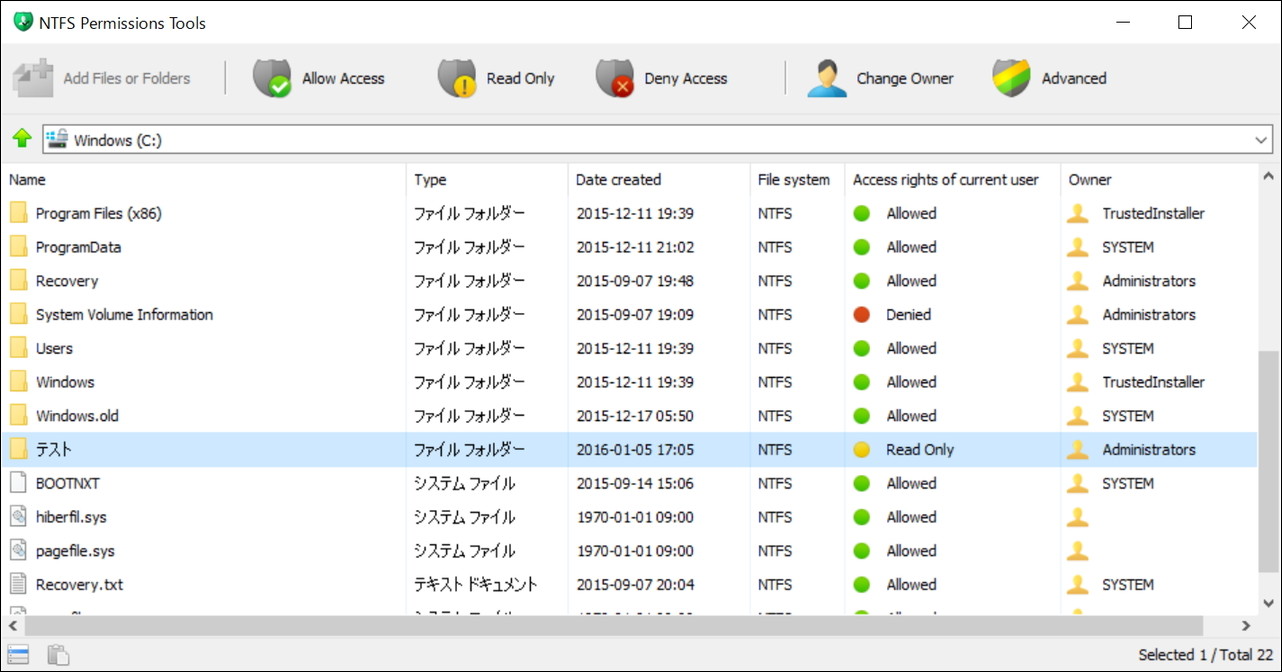Navigate up with the green arrow icon
This screenshot has height=672, width=1282.
click(x=21, y=138)
